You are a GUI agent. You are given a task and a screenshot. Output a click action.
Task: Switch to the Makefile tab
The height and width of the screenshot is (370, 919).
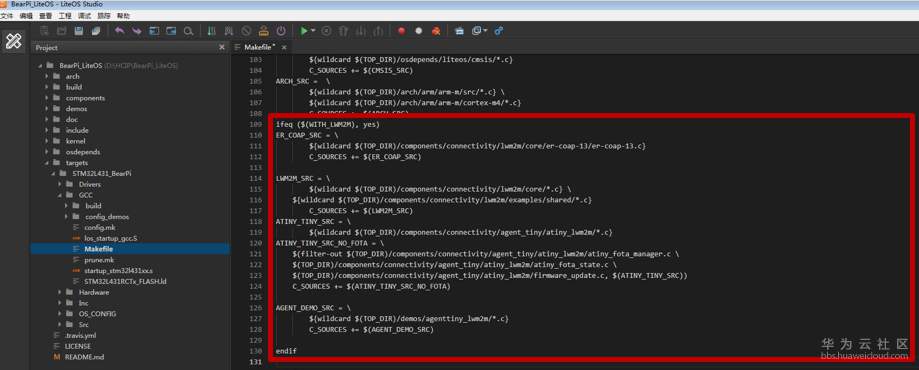pyautogui.click(x=260, y=47)
